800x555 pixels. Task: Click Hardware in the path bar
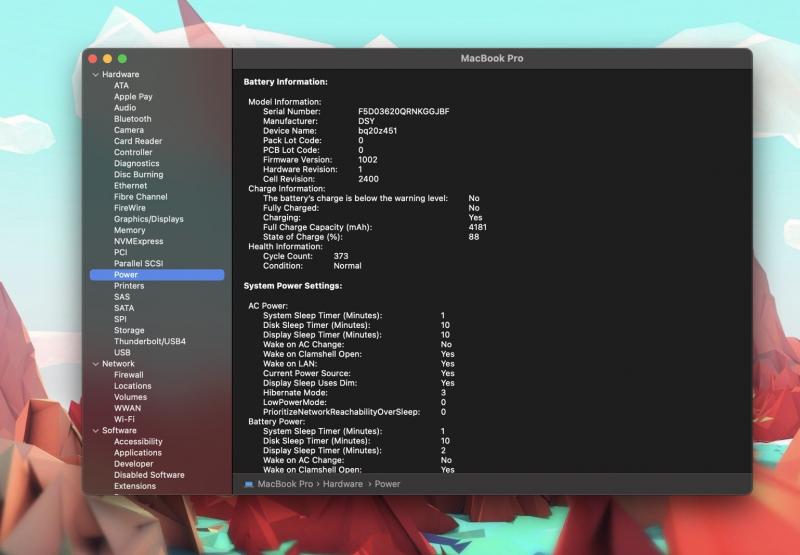pyautogui.click(x=343, y=484)
